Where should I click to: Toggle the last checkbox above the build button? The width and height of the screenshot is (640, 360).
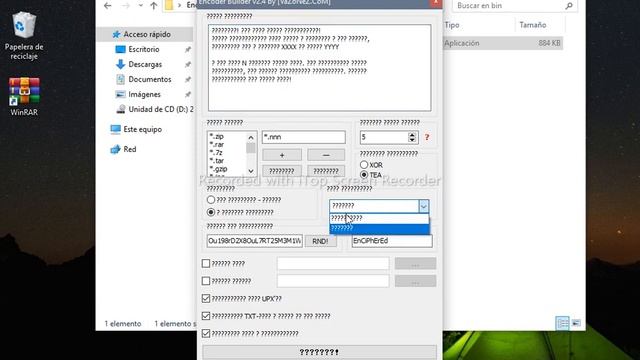coord(206,333)
